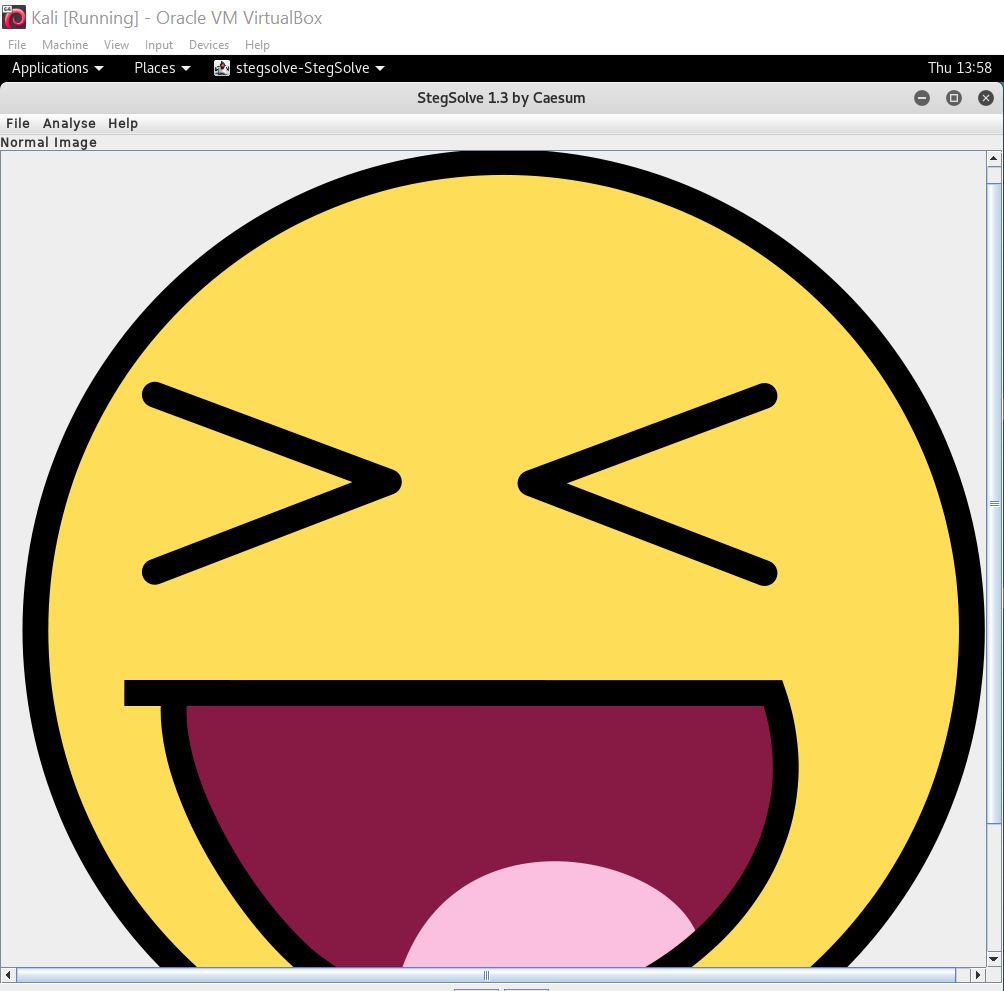
Task: Close the StegSolve window
Action: [986, 98]
